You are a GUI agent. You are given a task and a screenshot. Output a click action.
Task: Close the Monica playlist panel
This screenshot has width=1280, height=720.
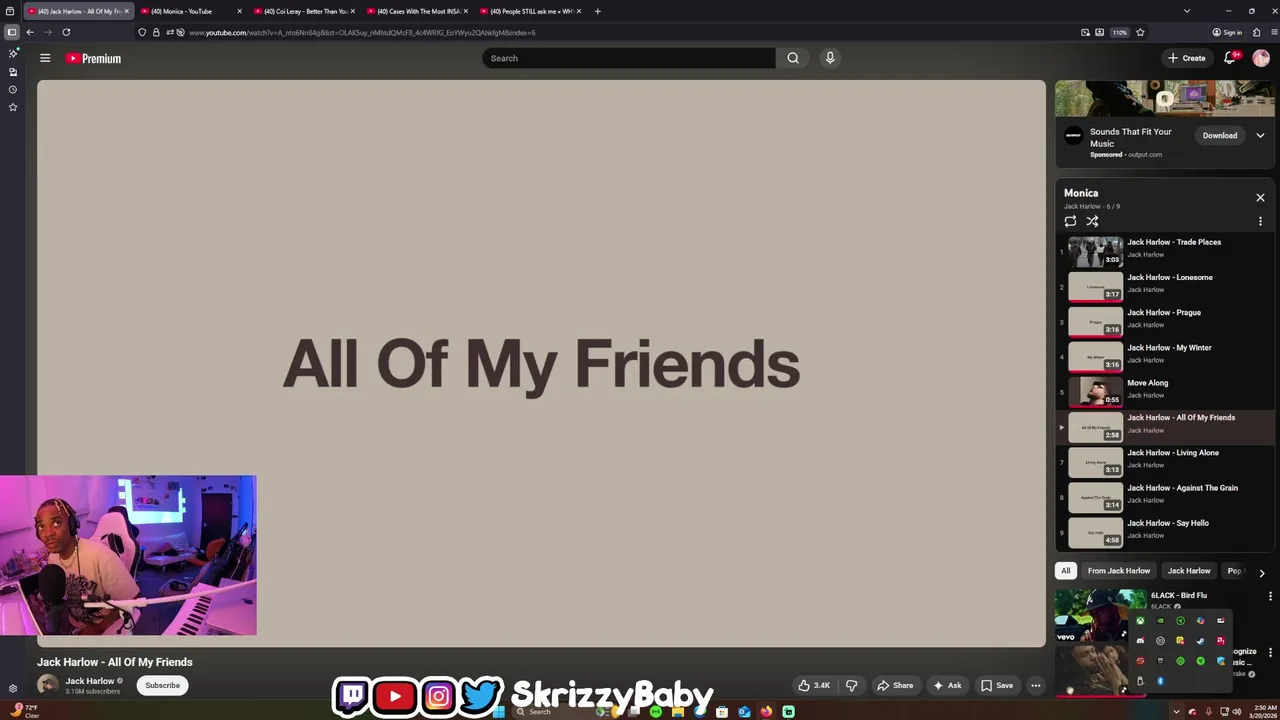click(1260, 198)
